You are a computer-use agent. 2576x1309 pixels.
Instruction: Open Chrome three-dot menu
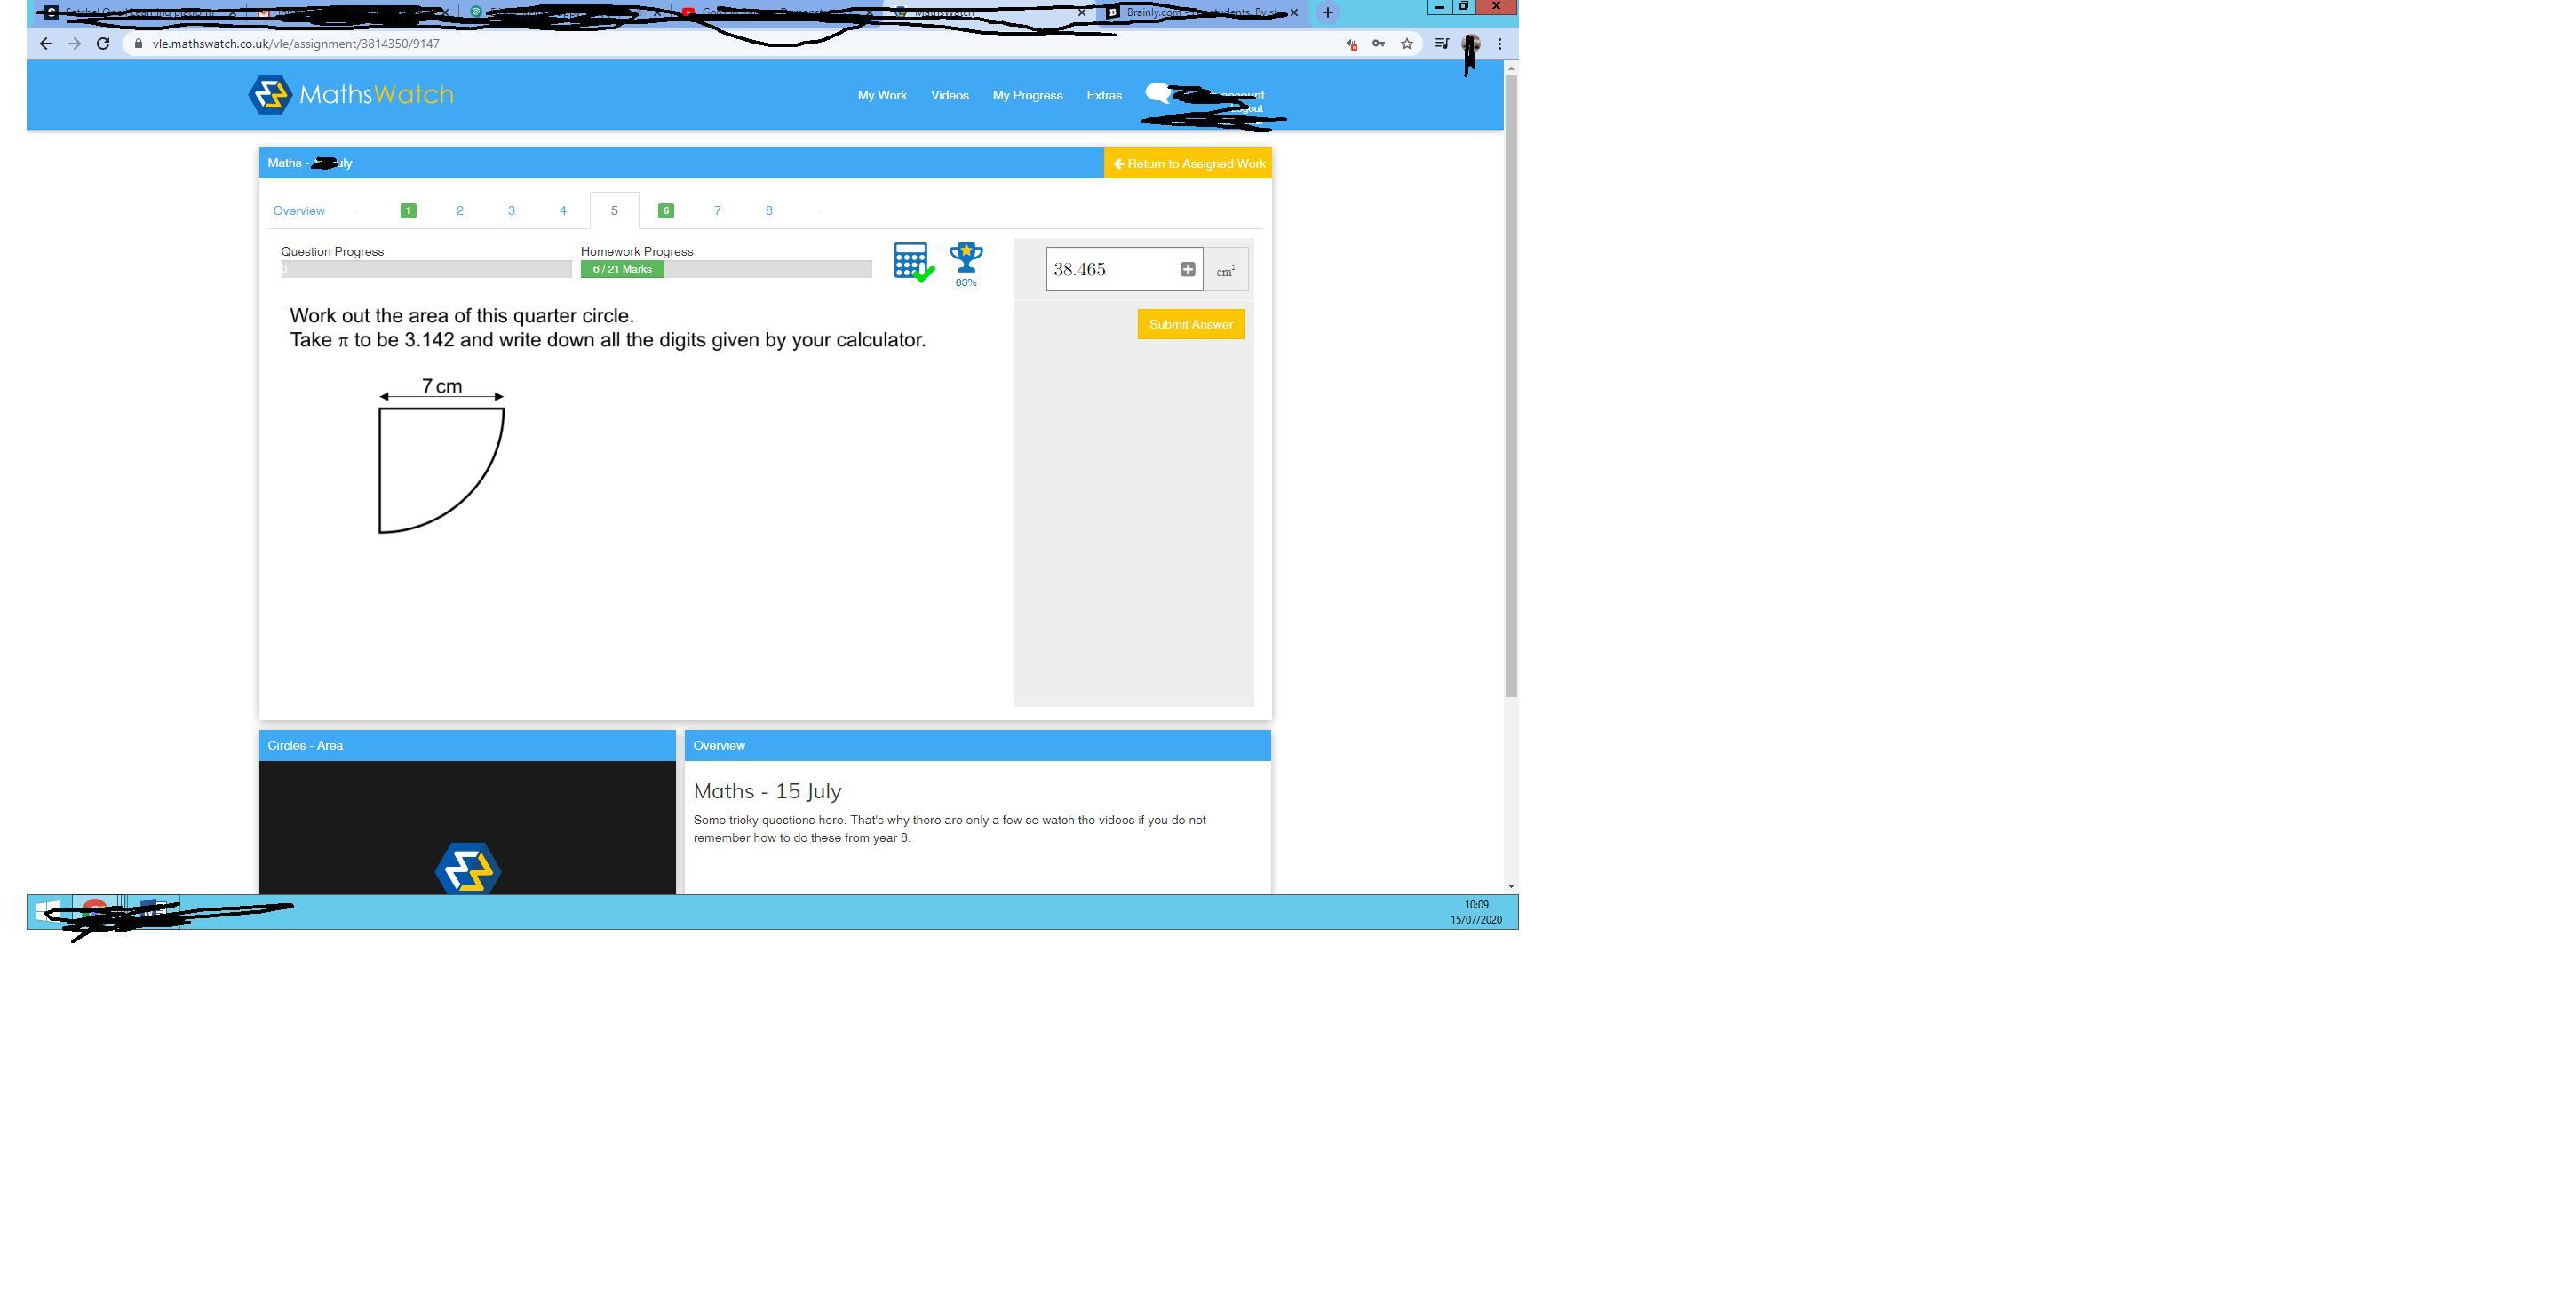pyautogui.click(x=1499, y=44)
